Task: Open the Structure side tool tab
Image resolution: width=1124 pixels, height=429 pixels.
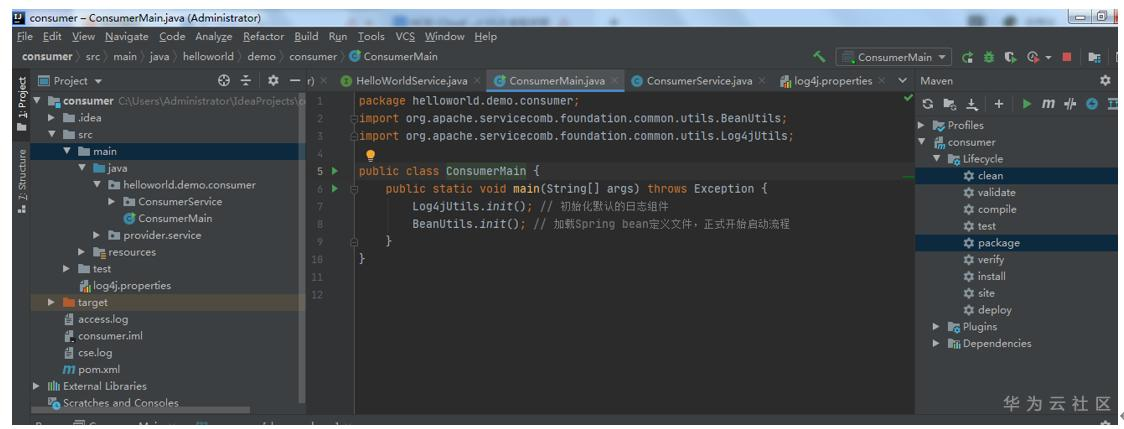Action: [22, 180]
